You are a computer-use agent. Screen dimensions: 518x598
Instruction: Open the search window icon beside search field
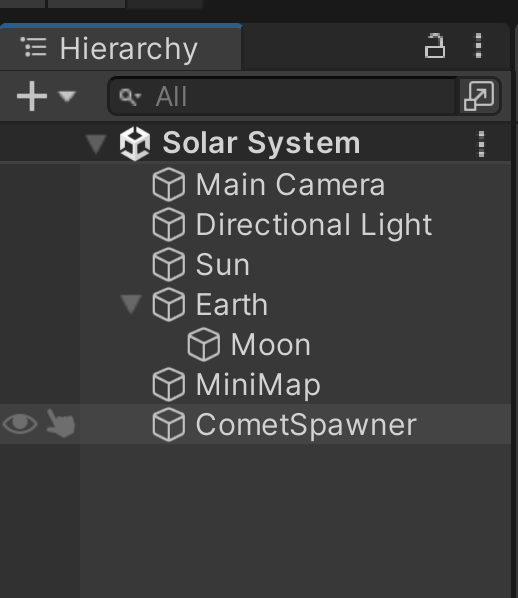[x=479, y=96]
